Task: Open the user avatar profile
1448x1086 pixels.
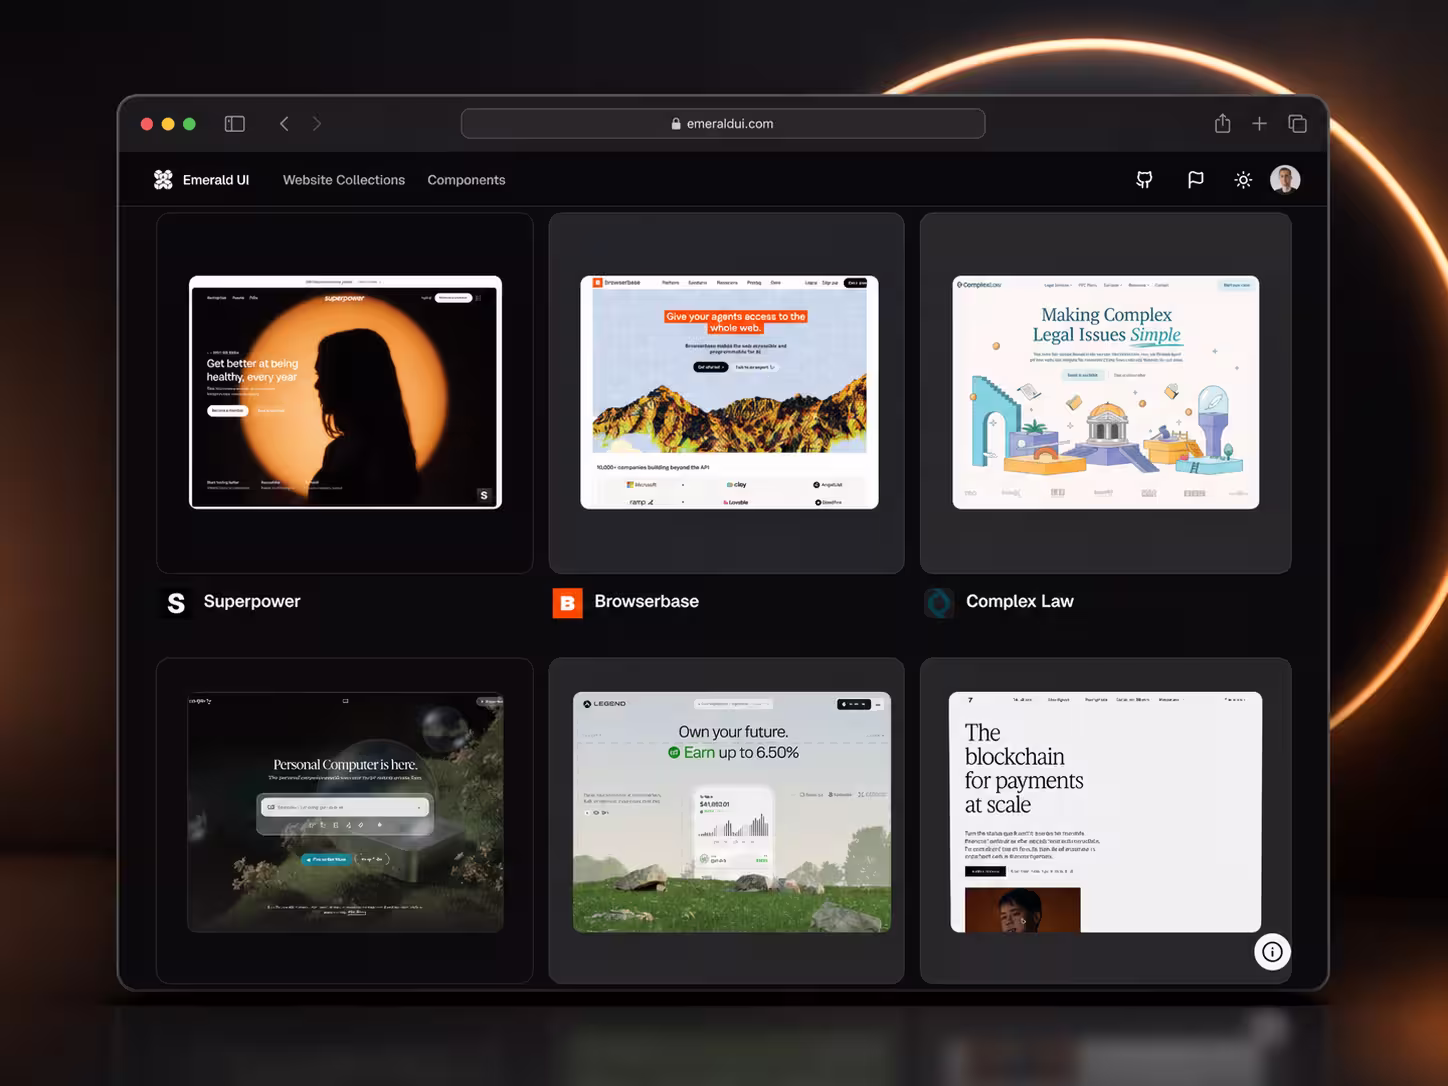Action: coord(1285,180)
